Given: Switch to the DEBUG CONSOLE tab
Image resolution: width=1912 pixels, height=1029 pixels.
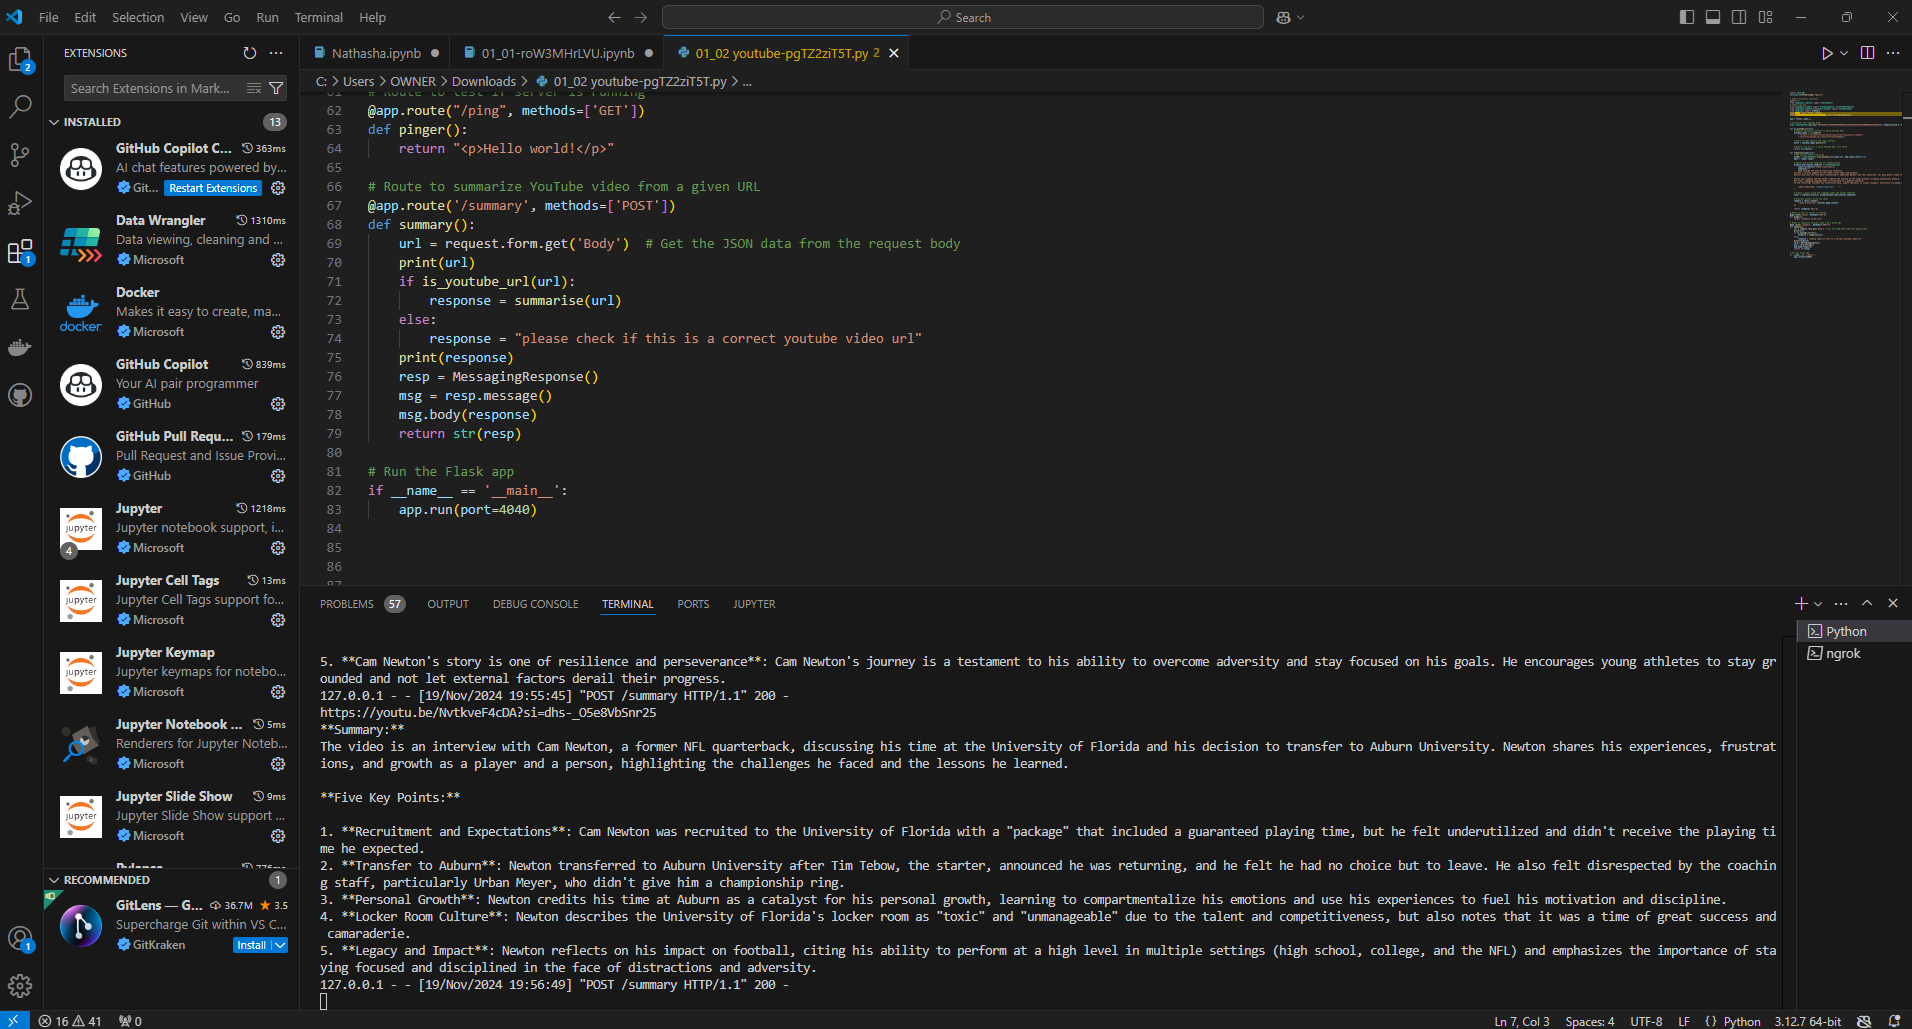Looking at the screenshot, I should [535, 604].
